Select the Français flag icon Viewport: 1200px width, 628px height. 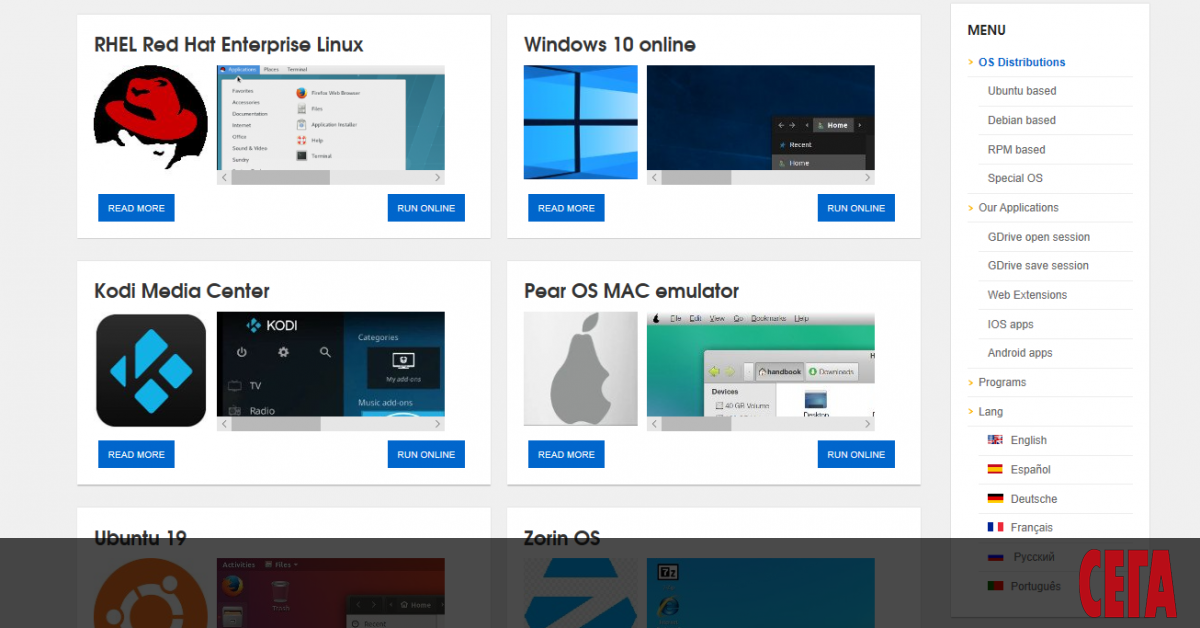[995, 527]
